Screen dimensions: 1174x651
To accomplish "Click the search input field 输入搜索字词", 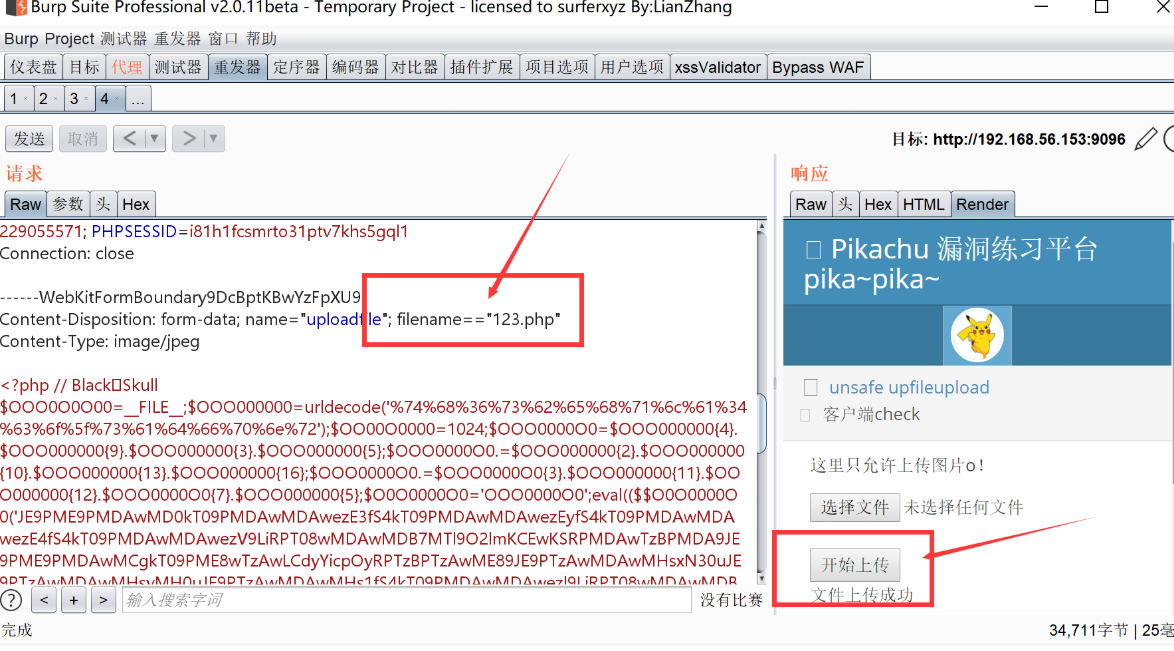I will coord(406,600).
